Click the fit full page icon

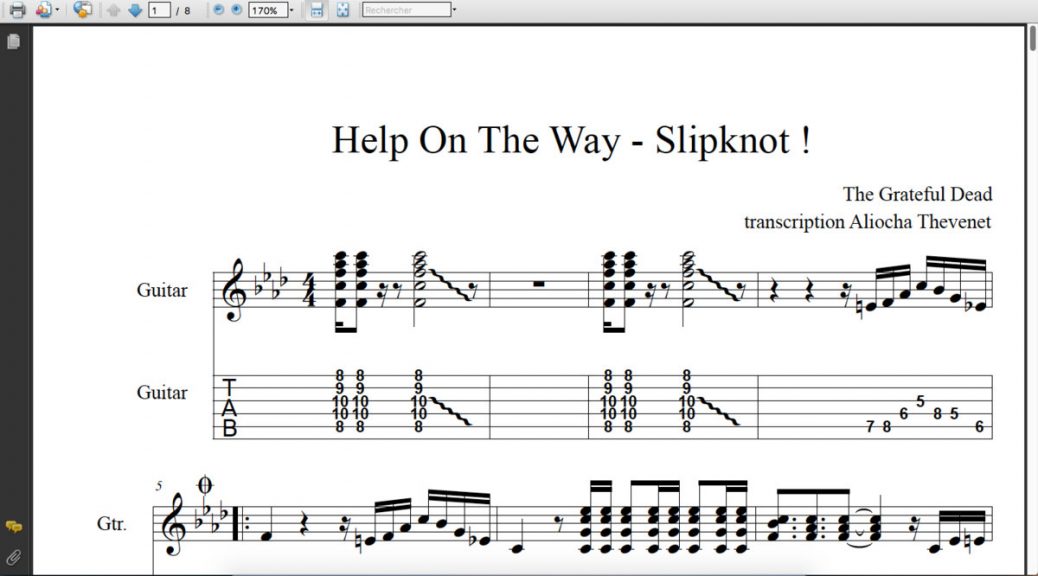point(342,10)
